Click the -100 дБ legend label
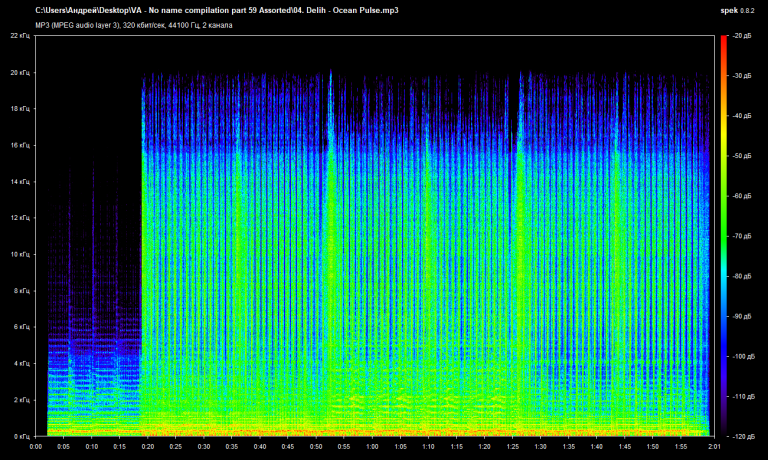 click(743, 357)
